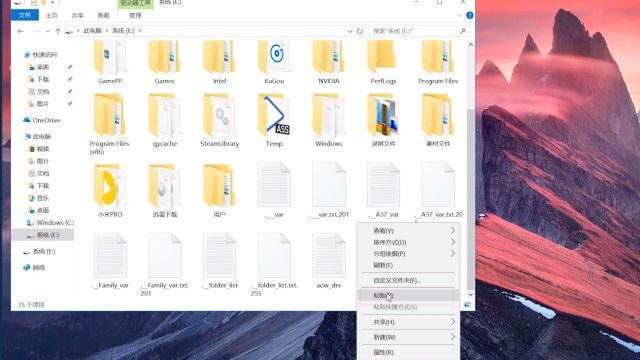Open the 文件 ribbon tab
The height and width of the screenshot is (360, 640).
(25, 15)
